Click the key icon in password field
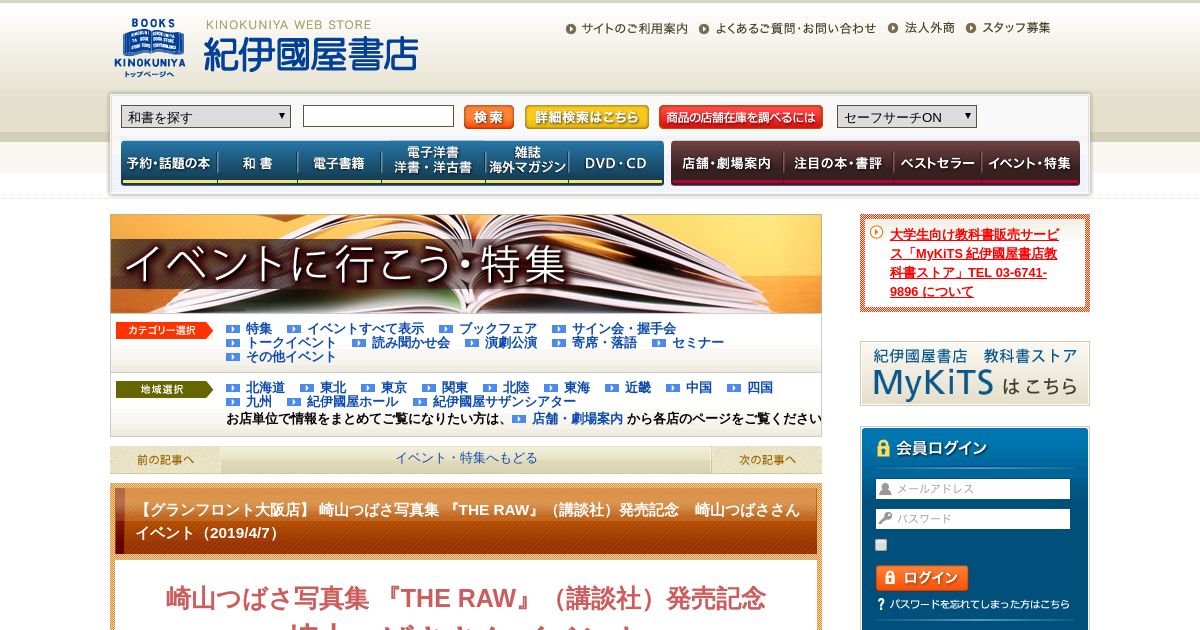1200x630 pixels. 885,519
